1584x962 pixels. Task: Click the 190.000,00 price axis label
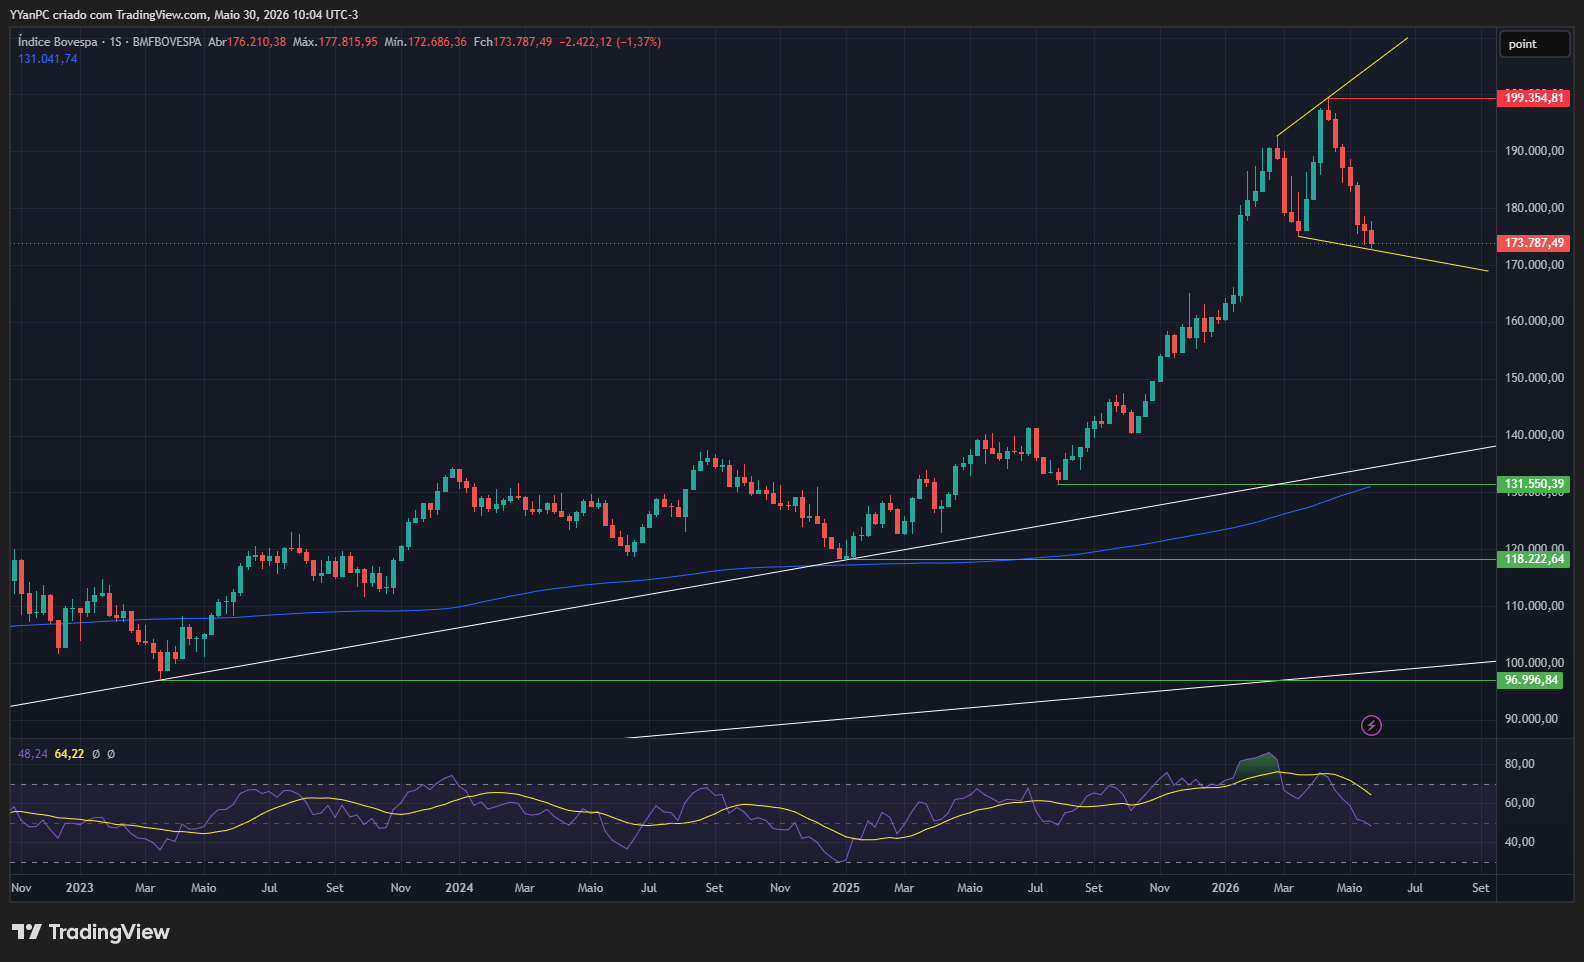tap(1534, 151)
